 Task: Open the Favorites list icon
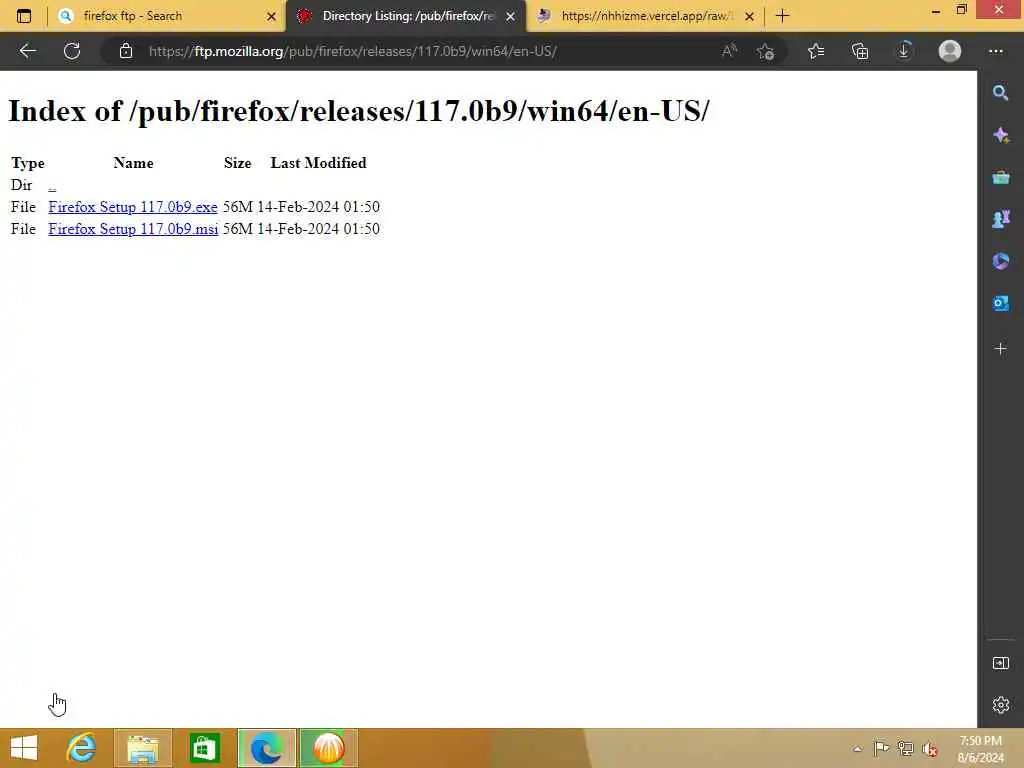[x=816, y=51]
